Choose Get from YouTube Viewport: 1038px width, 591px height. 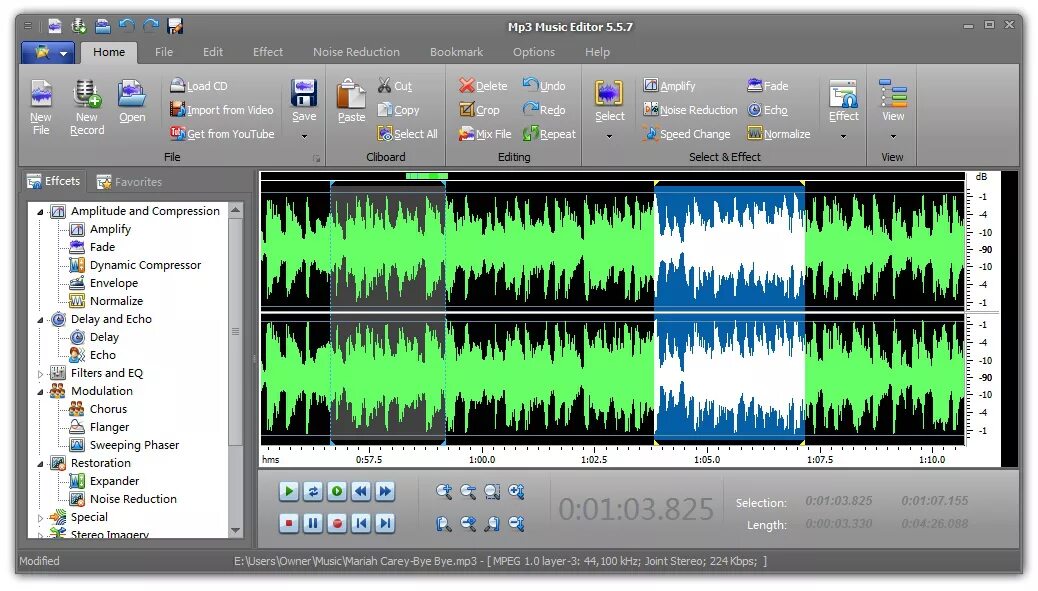coord(222,134)
